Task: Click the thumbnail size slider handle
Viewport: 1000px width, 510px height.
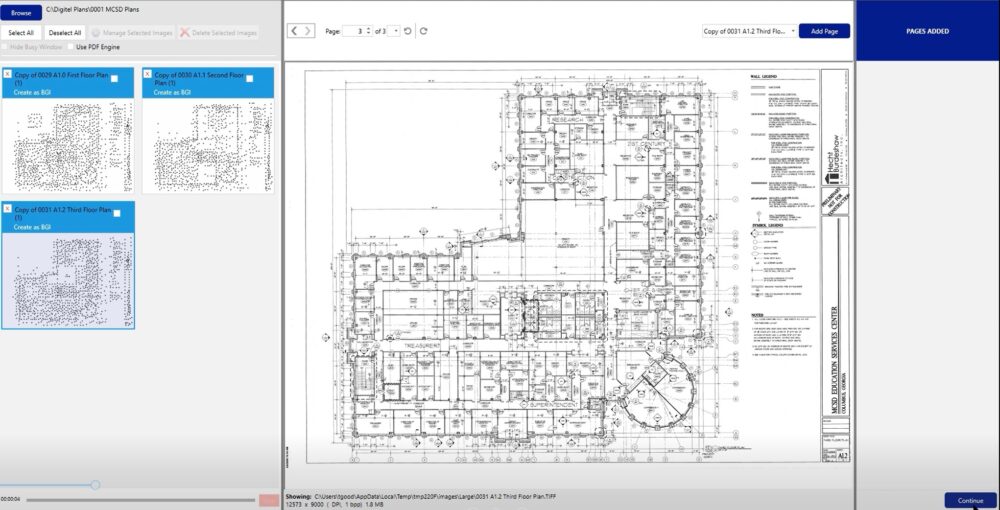Action: [x=95, y=484]
